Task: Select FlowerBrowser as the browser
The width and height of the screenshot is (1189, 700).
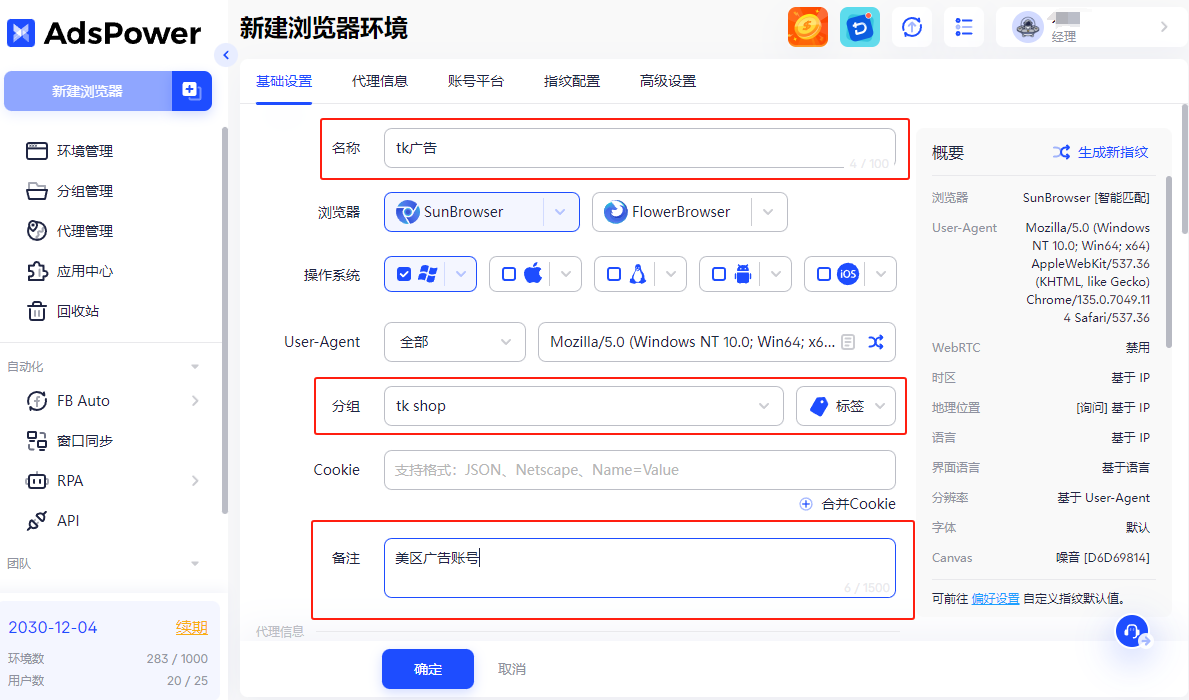Action: click(x=671, y=212)
